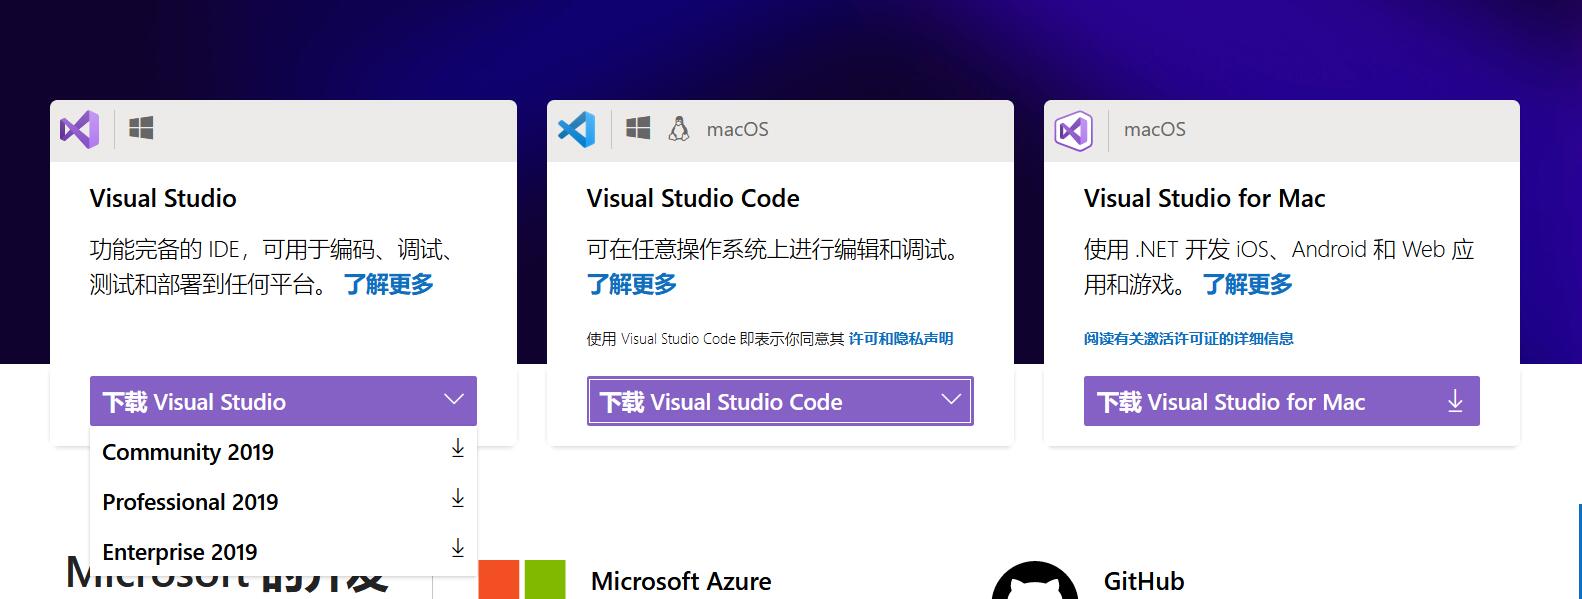1582x599 pixels.
Task: Click the page scrollbar on the right edge
Action: 1579,551
